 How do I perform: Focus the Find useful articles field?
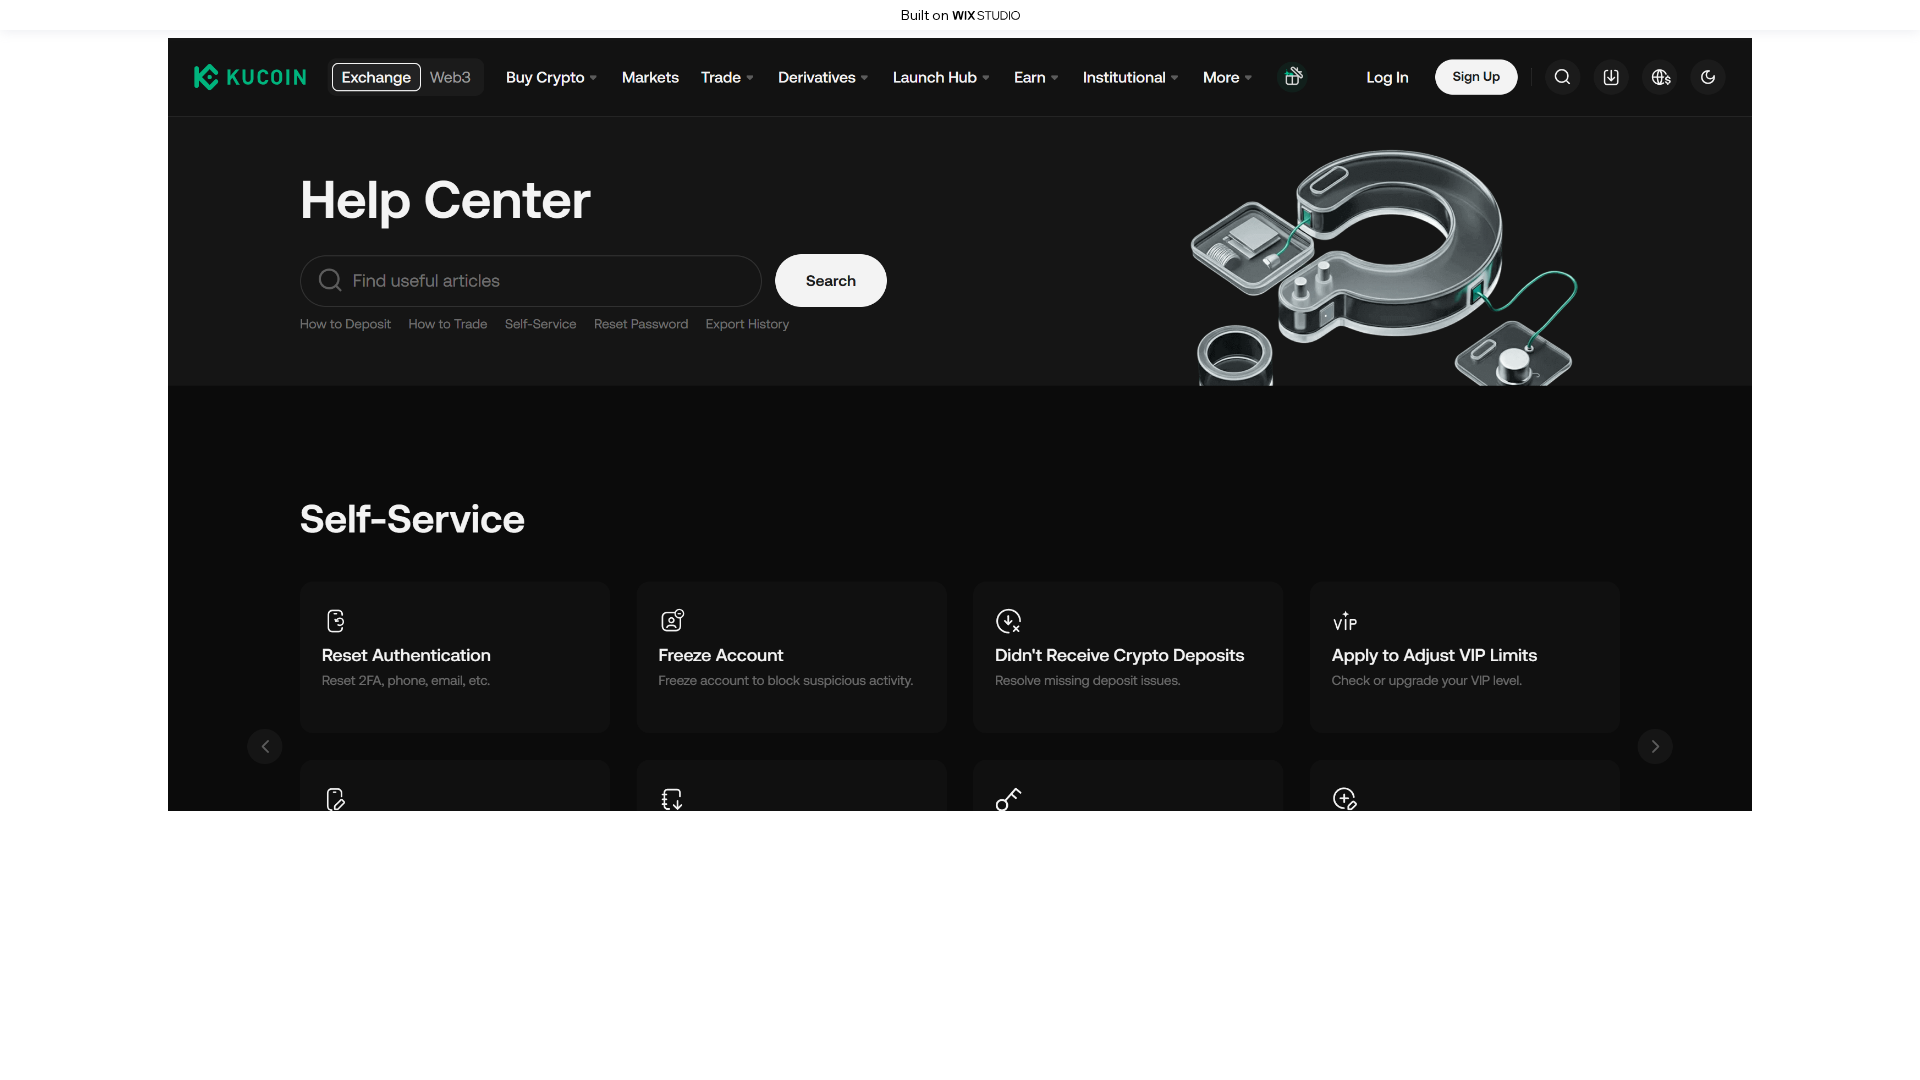click(x=531, y=280)
